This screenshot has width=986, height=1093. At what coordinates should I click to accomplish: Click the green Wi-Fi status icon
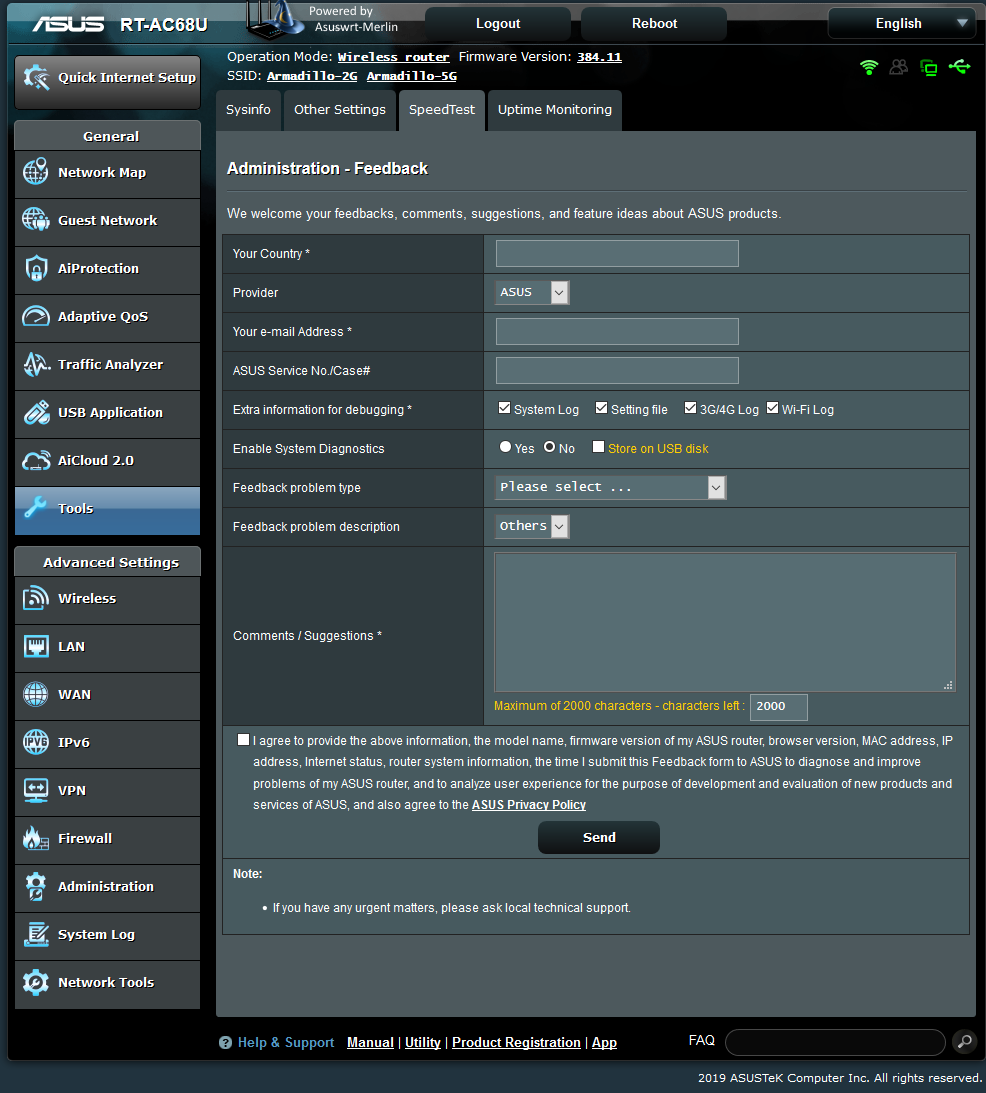(869, 67)
